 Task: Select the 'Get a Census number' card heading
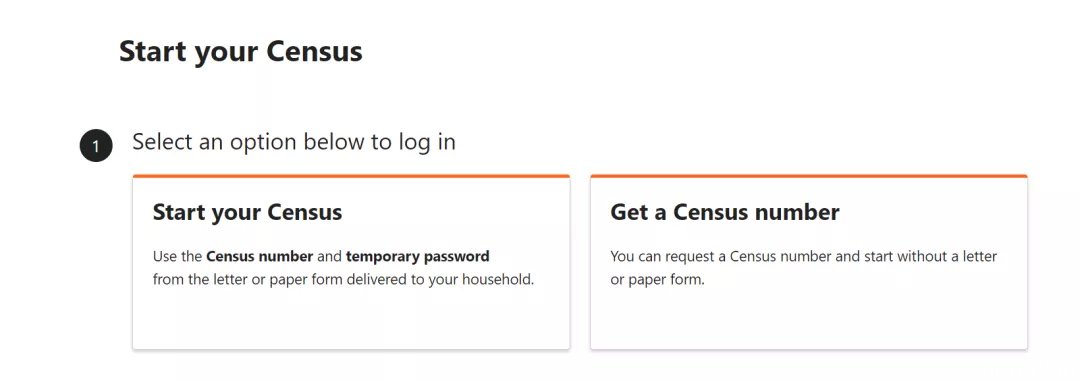coord(725,212)
